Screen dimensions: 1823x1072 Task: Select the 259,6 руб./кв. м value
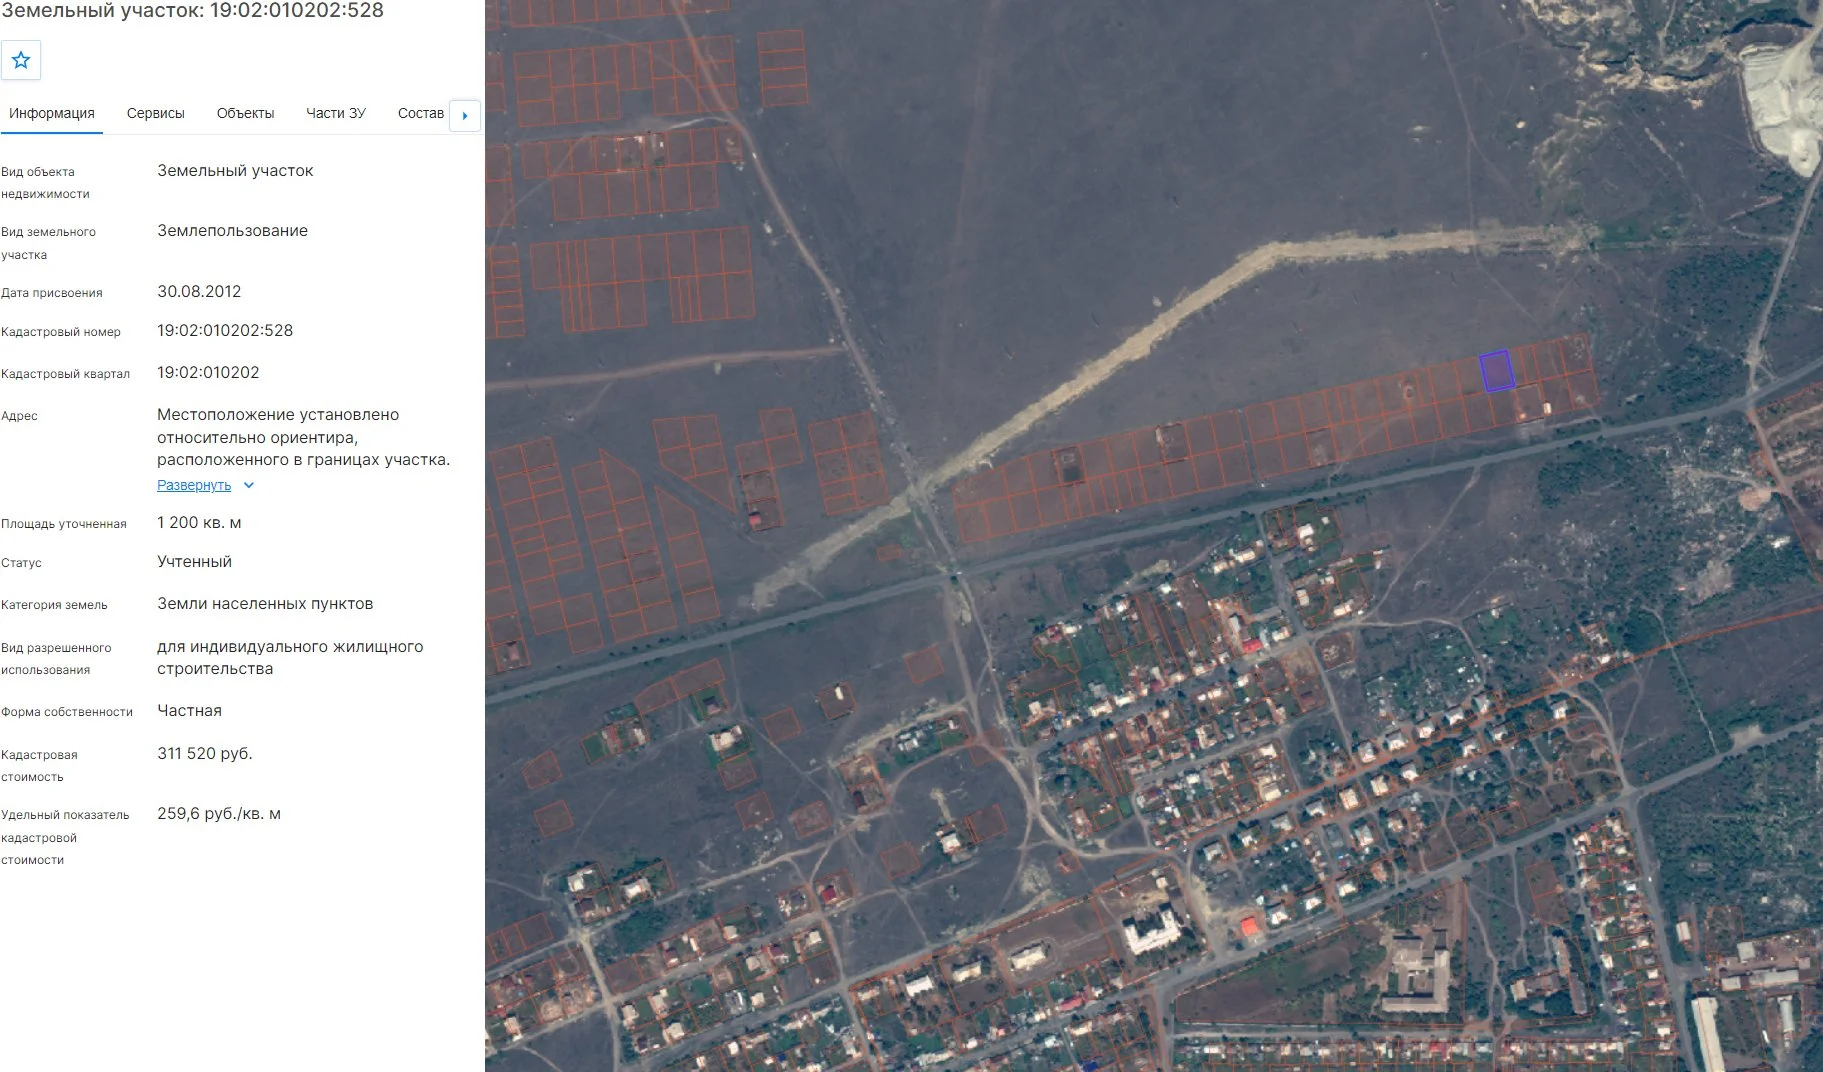click(219, 814)
